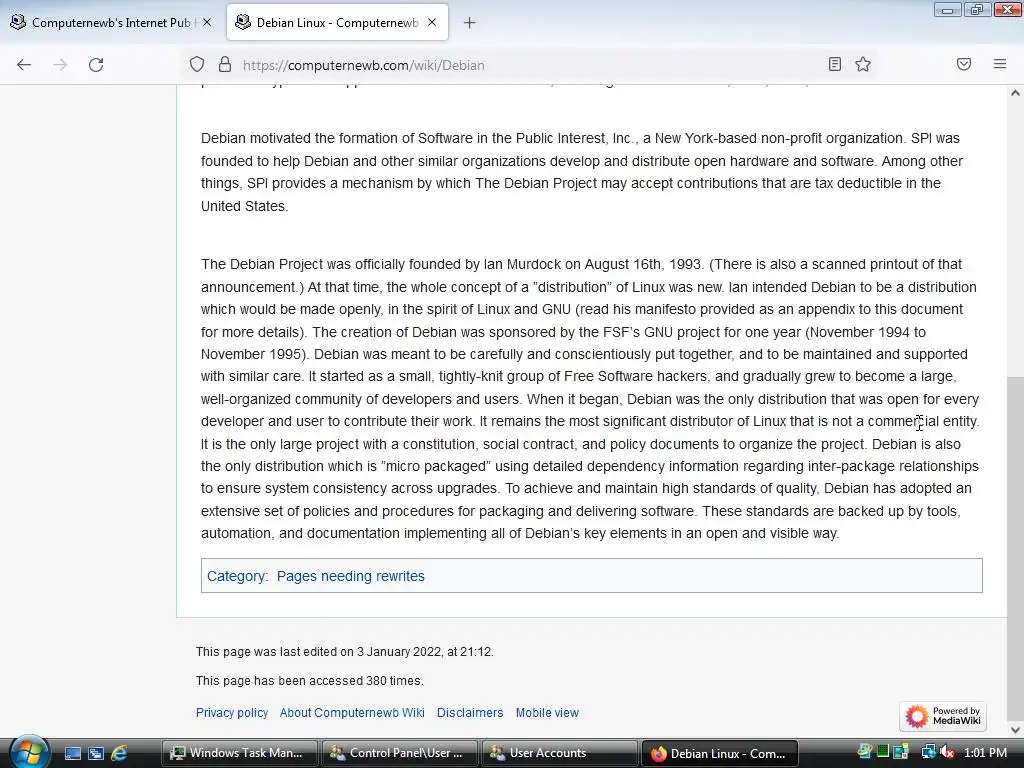Image resolution: width=1024 pixels, height=768 pixels.
Task: Open the Disclaimers link
Action: coord(470,712)
